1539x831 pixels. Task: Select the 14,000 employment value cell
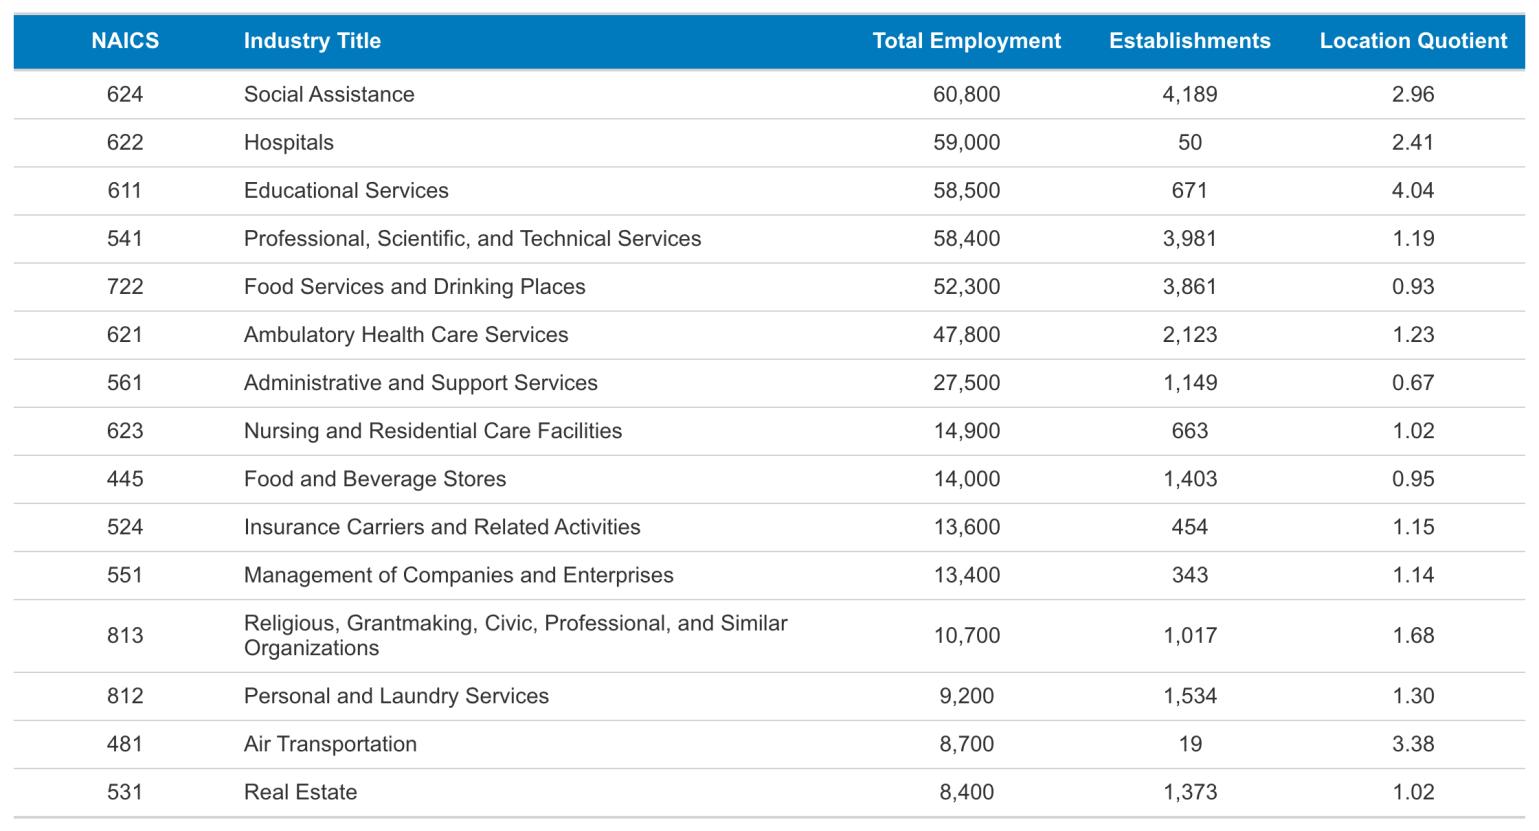coord(966,478)
